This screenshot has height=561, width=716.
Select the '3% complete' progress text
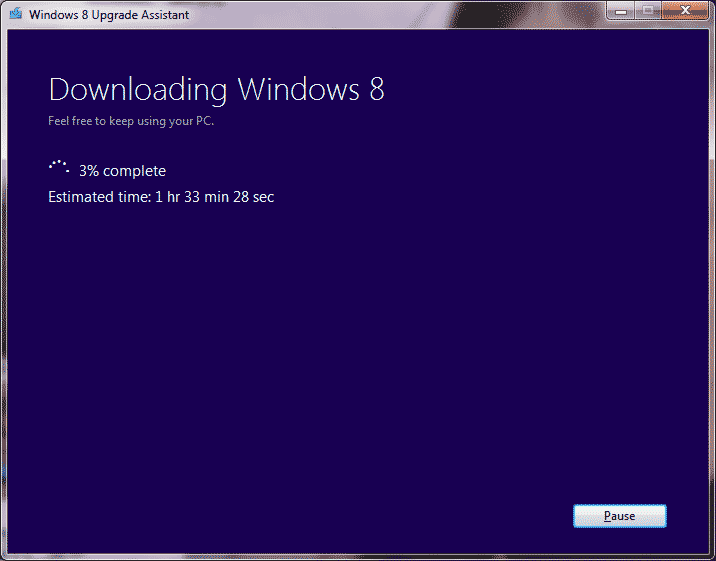point(122,171)
